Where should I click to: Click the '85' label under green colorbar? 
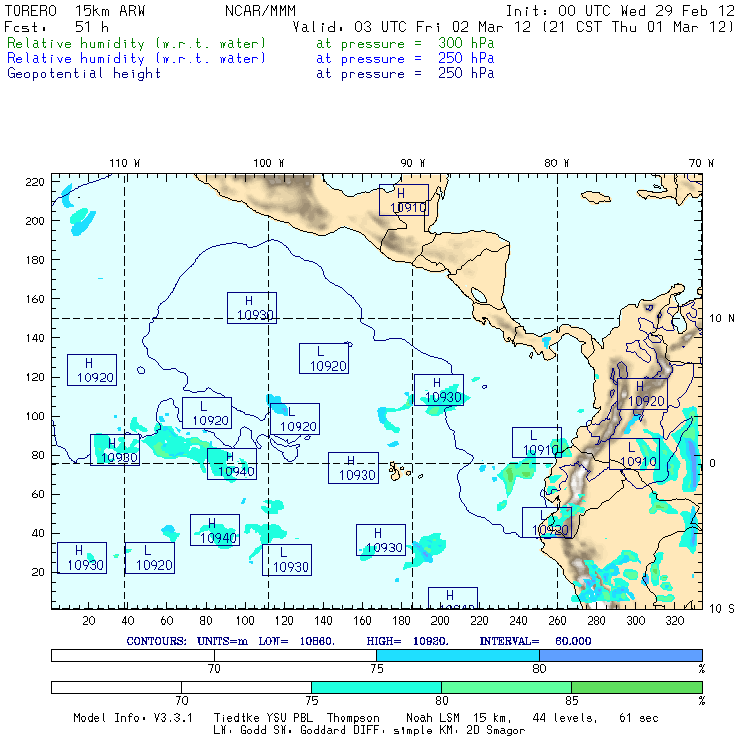tap(572, 701)
